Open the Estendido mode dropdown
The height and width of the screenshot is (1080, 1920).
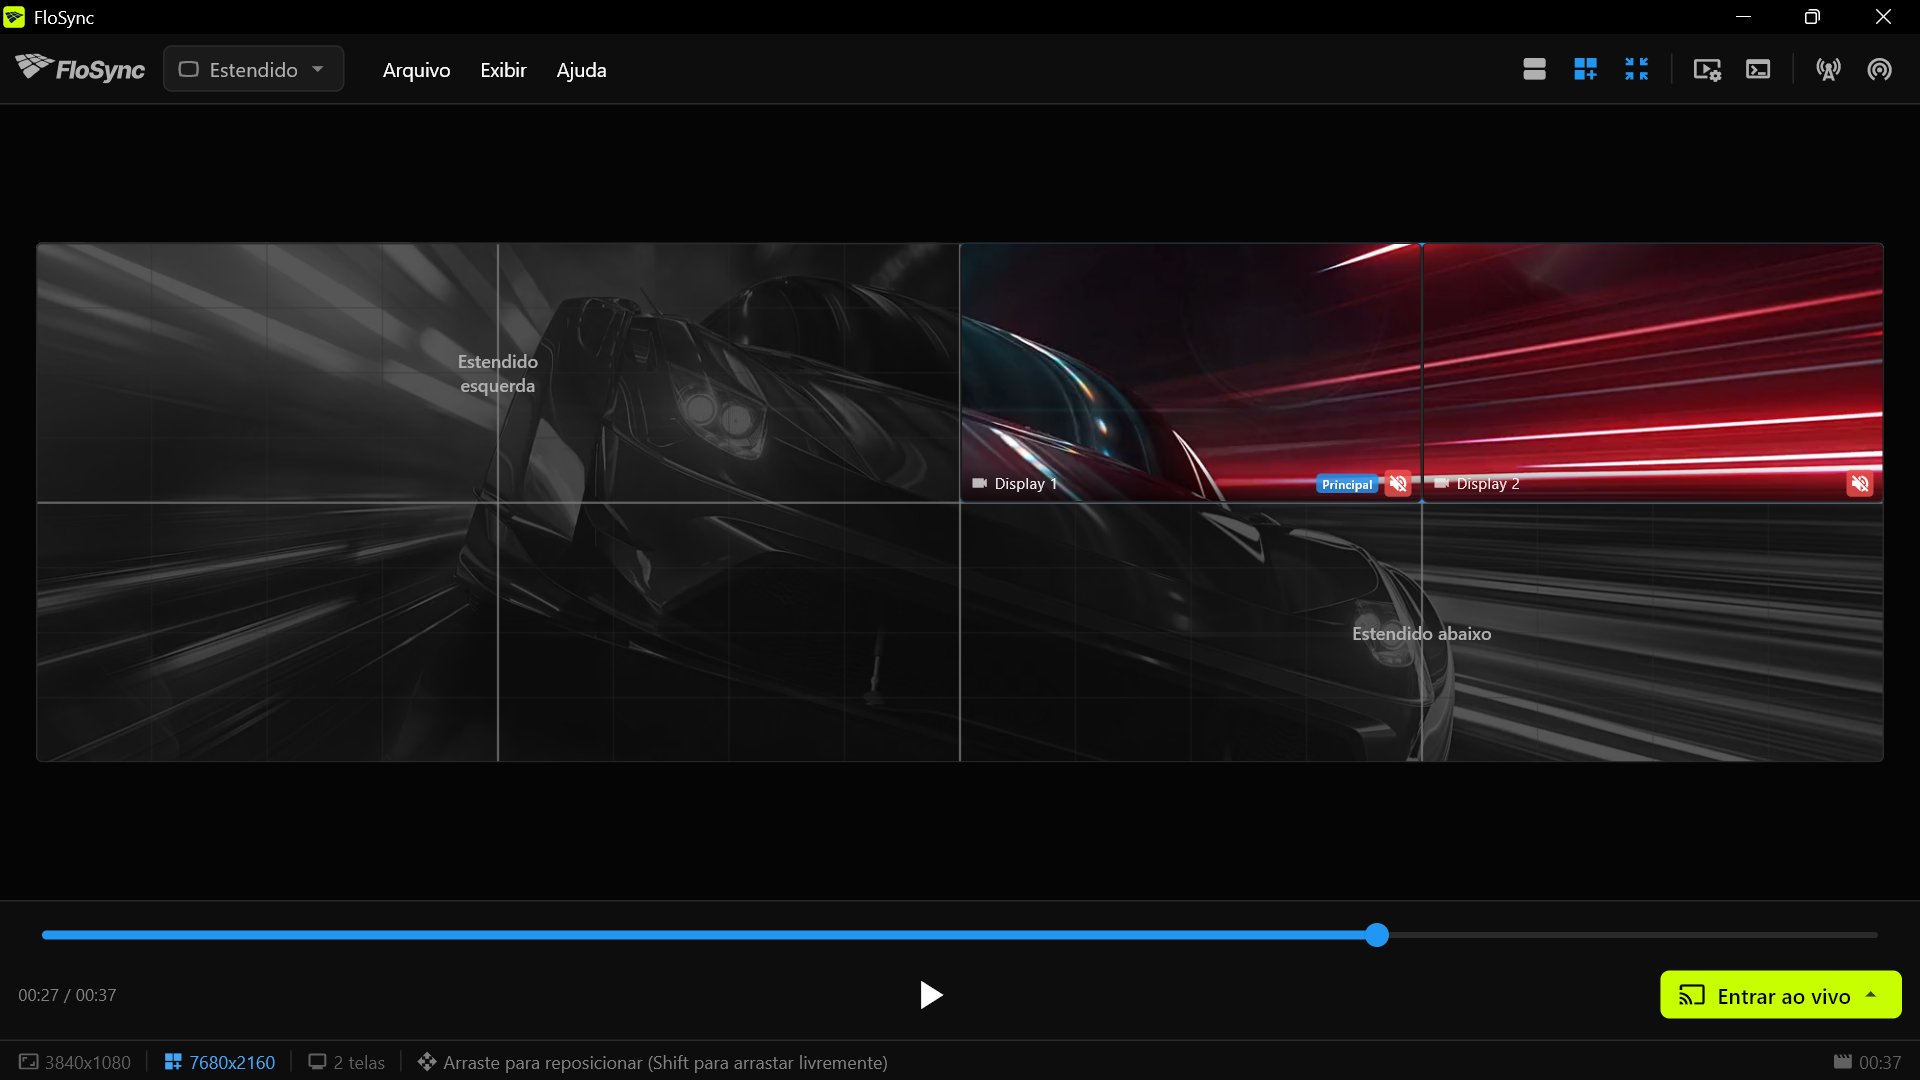(x=253, y=69)
